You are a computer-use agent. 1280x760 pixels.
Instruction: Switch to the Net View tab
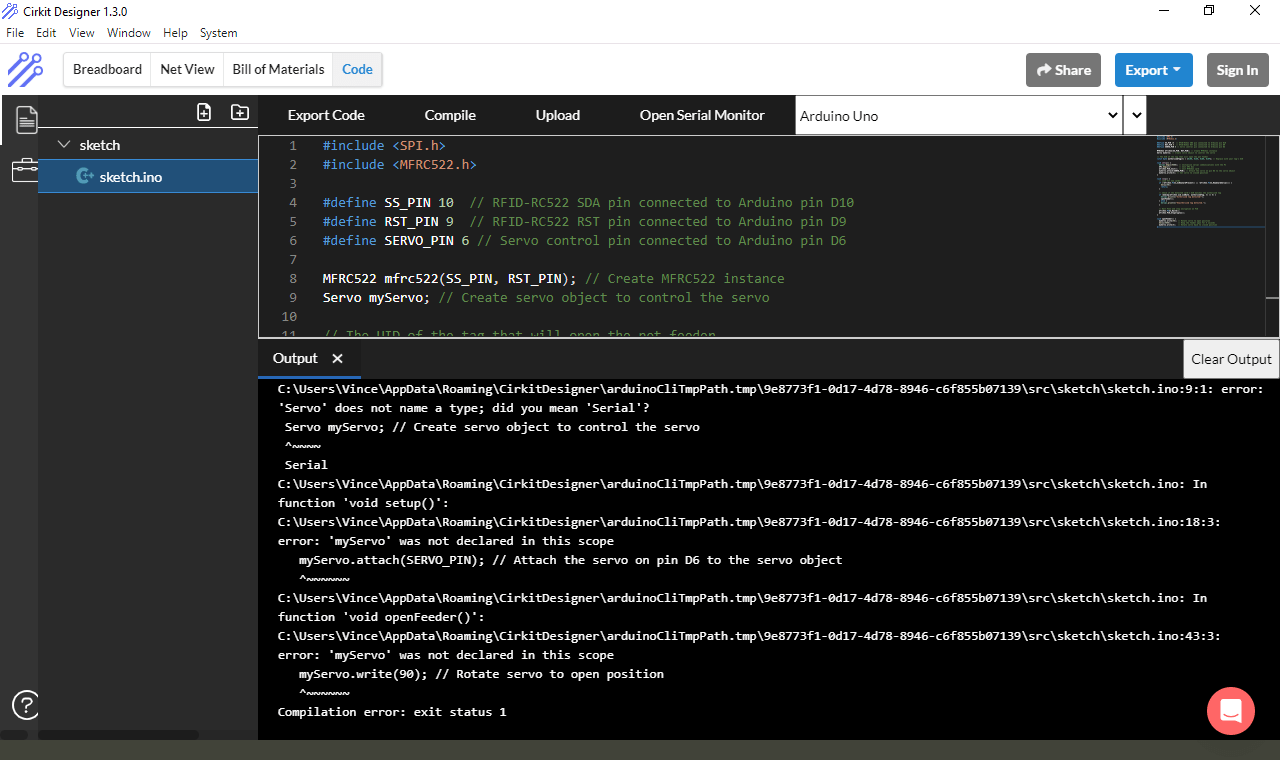click(x=187, y=70)
